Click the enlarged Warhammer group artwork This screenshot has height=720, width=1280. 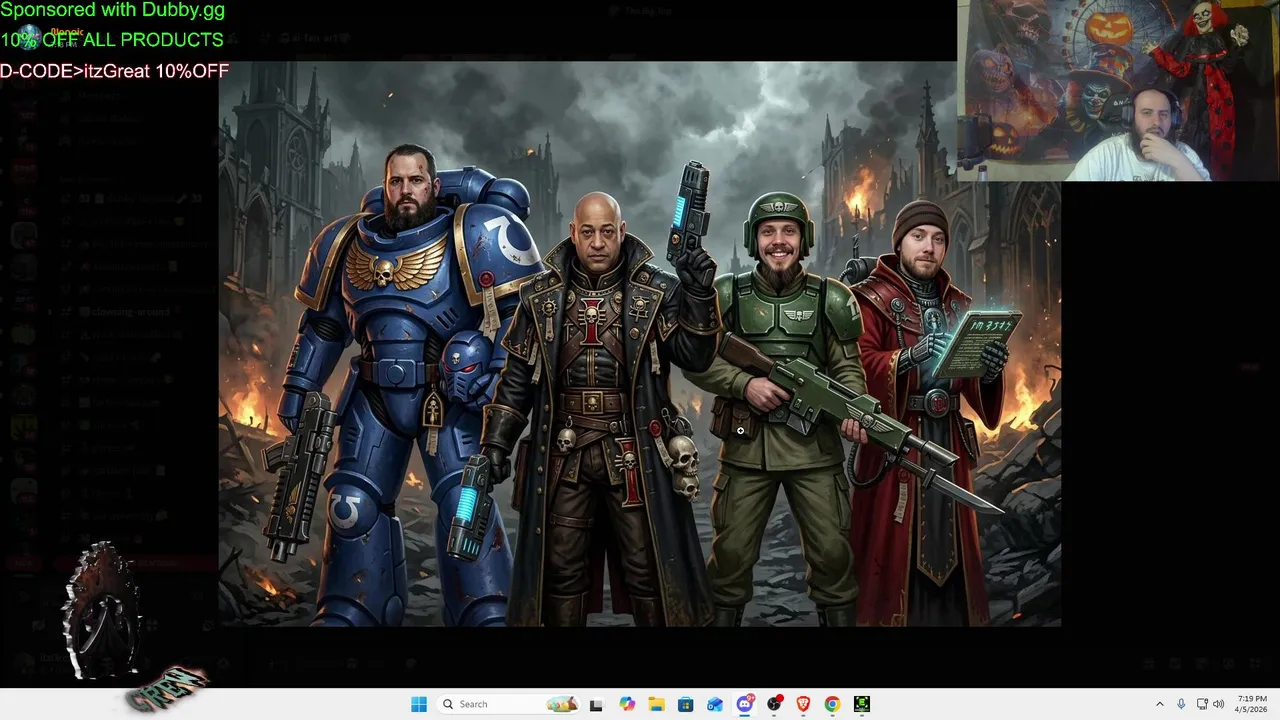pos(640,344)
